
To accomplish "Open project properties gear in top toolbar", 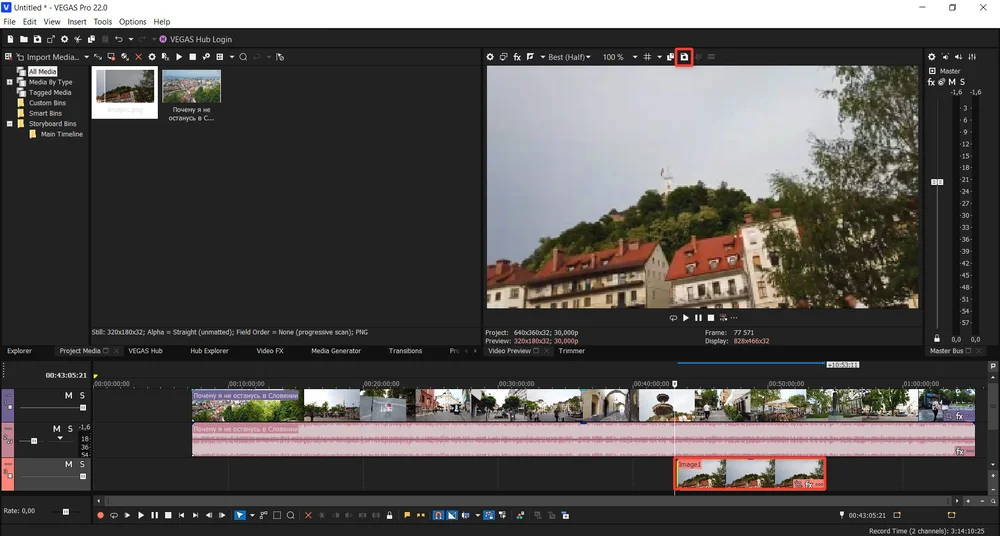I will pos(64,39).
